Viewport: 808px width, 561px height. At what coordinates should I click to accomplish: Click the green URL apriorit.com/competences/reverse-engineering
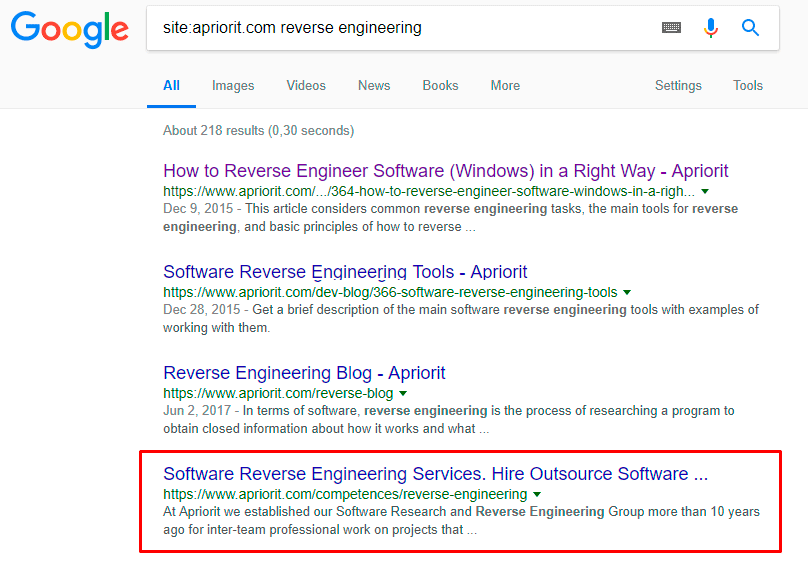click(x=345, y=494)
